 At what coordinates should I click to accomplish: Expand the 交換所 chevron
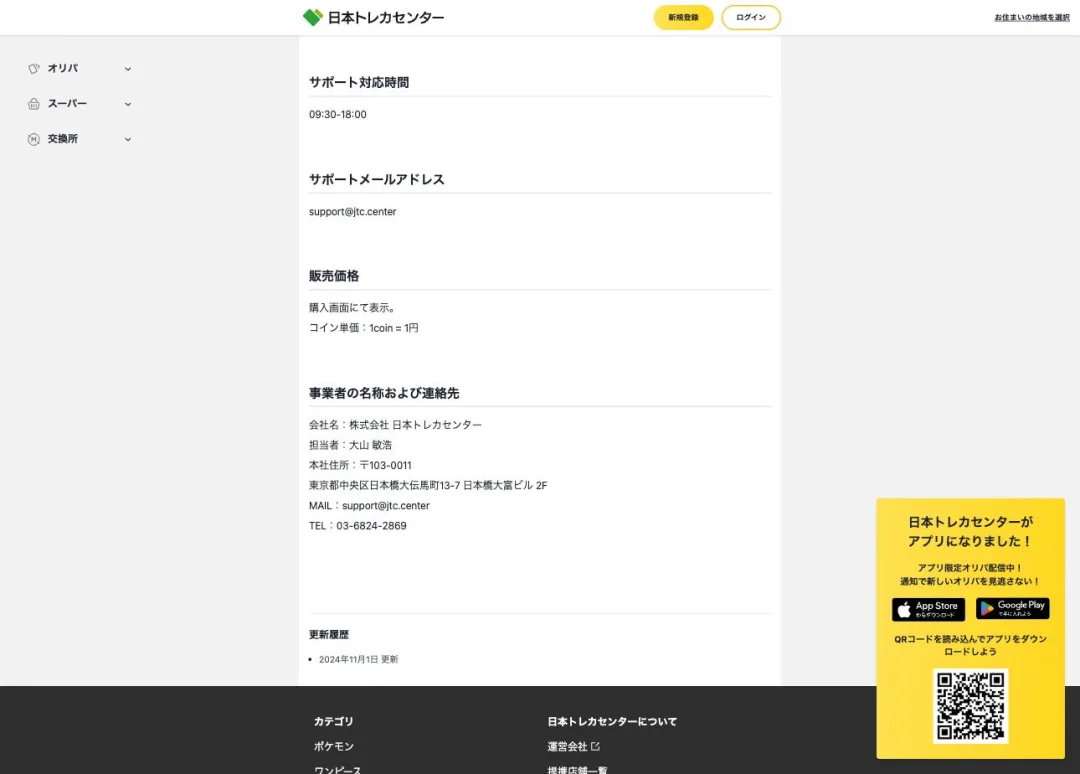point(127,139)
